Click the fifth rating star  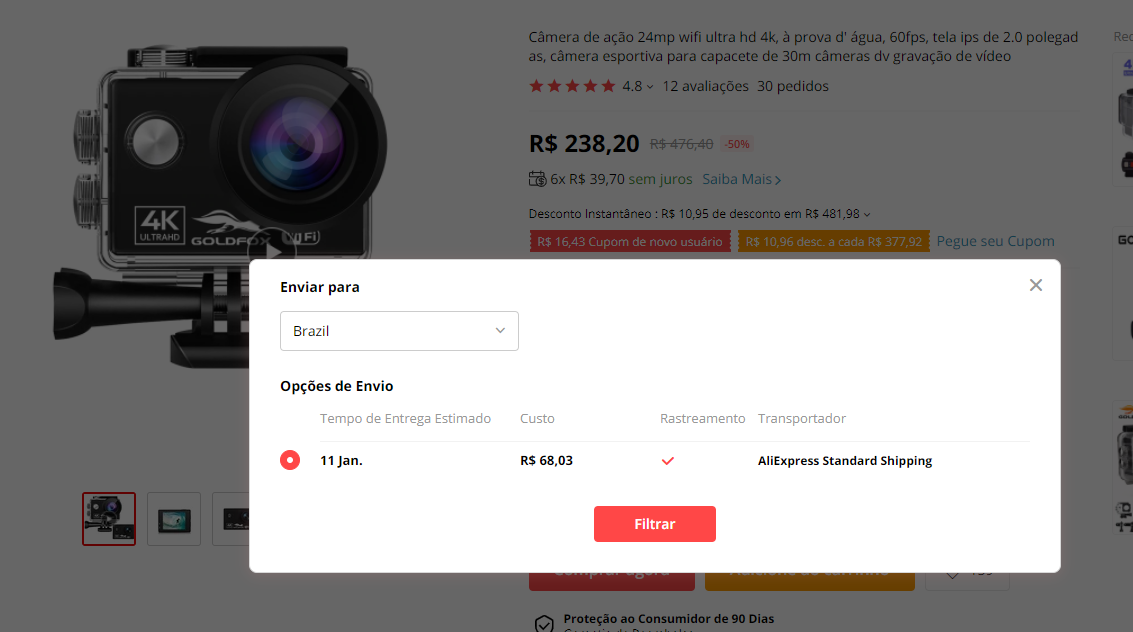pyautogui.click(x=608, y=86)
